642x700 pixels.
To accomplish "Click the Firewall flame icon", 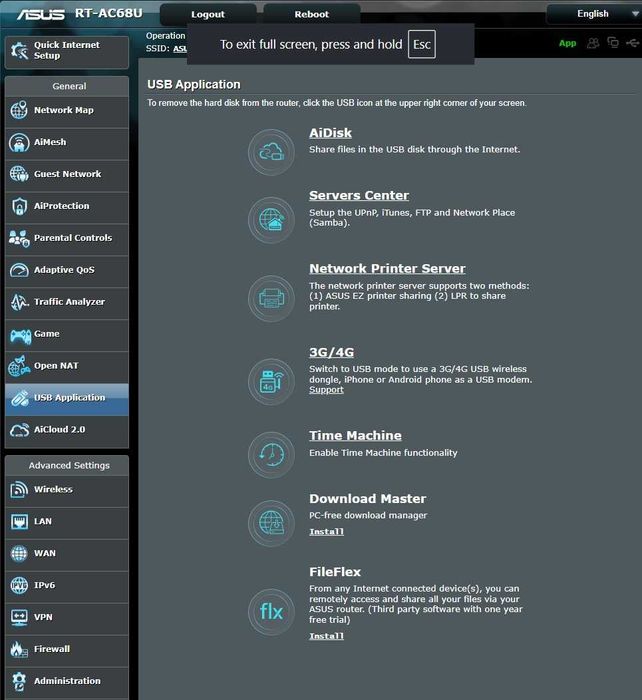I will point(19,649).
